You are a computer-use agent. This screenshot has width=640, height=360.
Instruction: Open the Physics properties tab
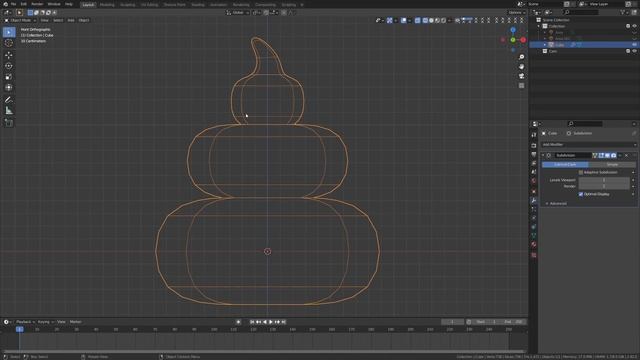pyautogui.click(x=533, y=218)
